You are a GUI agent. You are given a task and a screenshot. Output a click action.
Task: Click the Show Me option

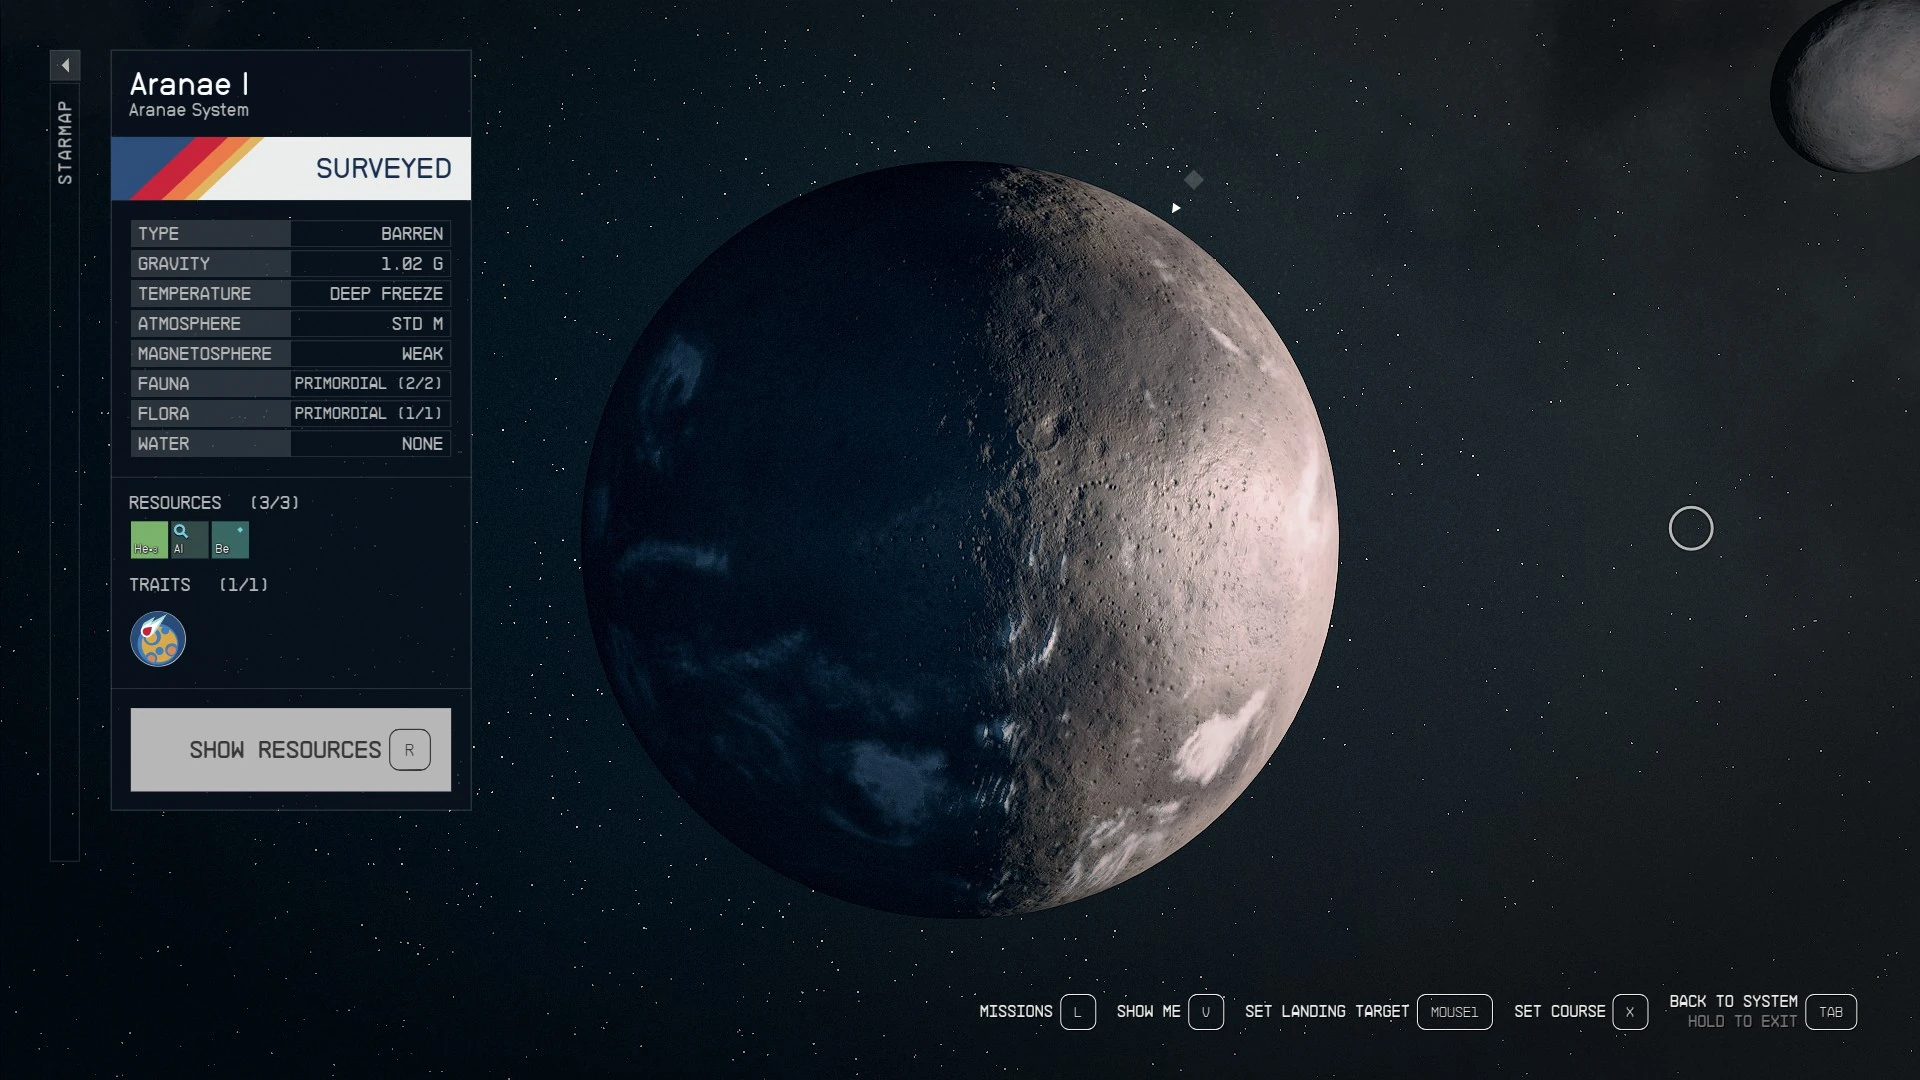[1148, 1012]
